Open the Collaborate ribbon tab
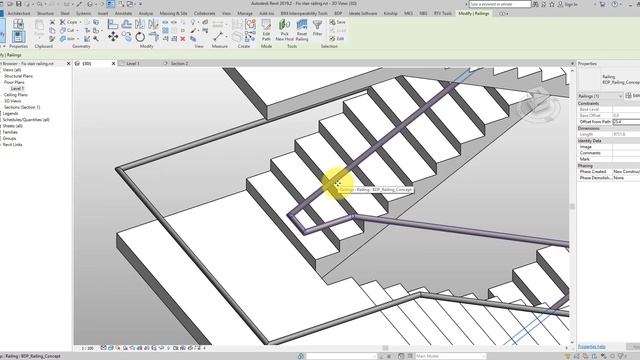The height and width of the screenshot is (360, 640). [x=204, y=13]
